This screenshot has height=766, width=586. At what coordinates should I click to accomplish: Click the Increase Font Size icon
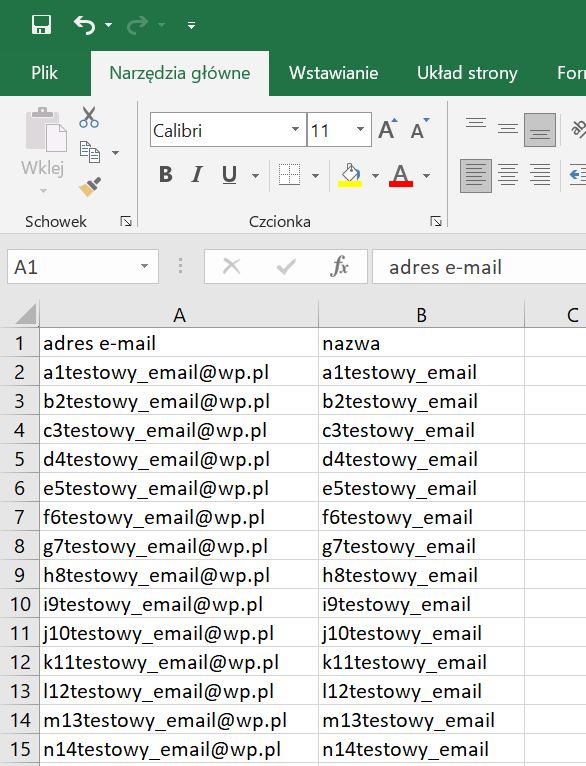click(388, 129)
